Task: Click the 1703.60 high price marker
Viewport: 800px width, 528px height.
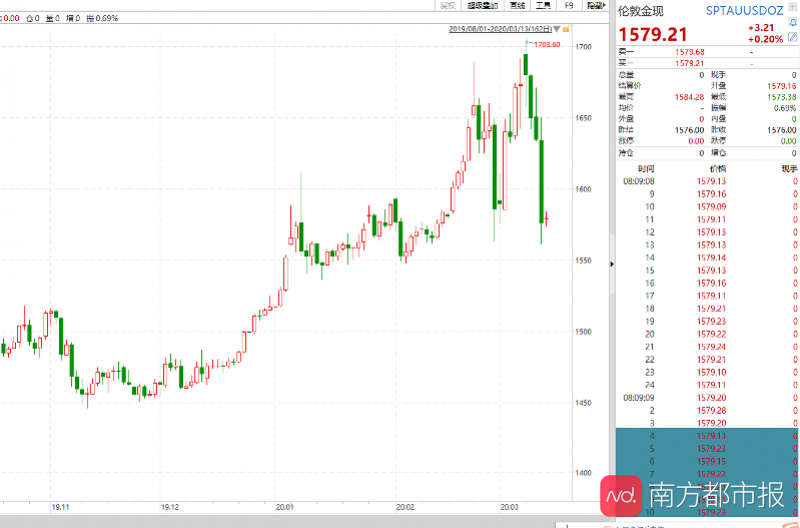Action: [547, 45]
